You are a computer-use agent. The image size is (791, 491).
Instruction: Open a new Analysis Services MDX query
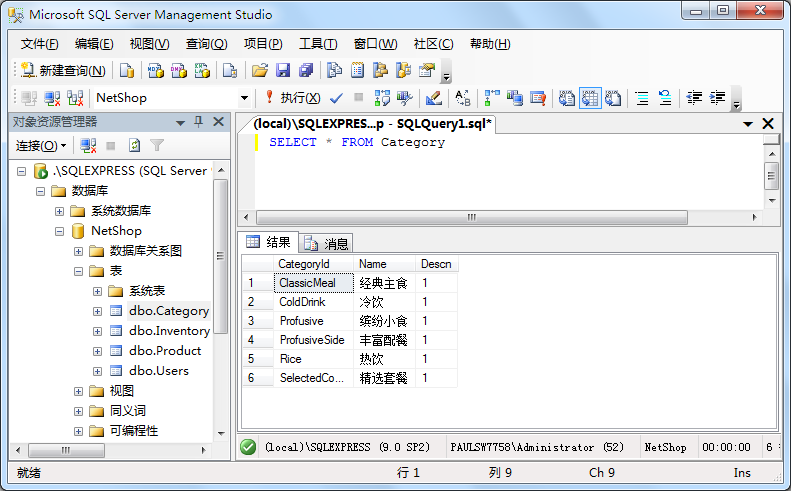click(x=155, y=70)
